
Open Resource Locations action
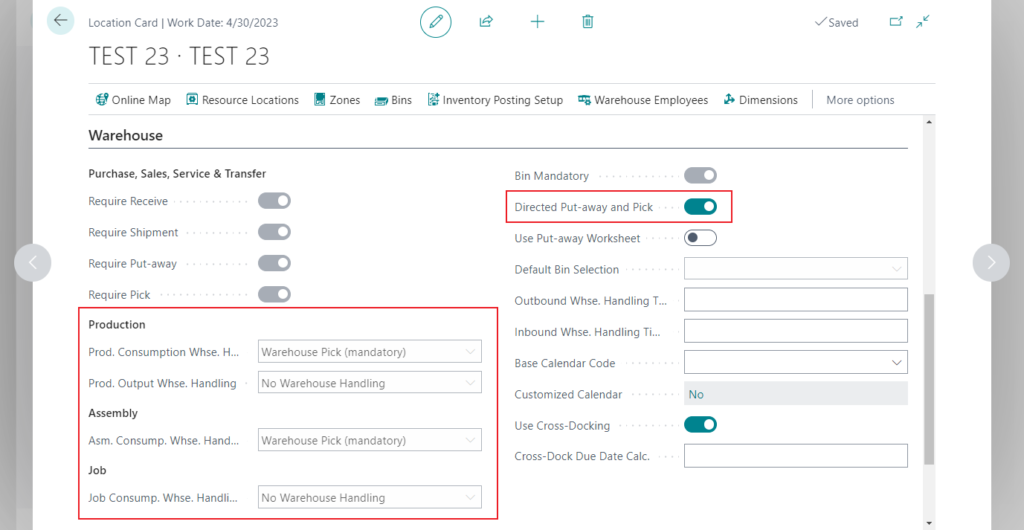coord(242,100)
